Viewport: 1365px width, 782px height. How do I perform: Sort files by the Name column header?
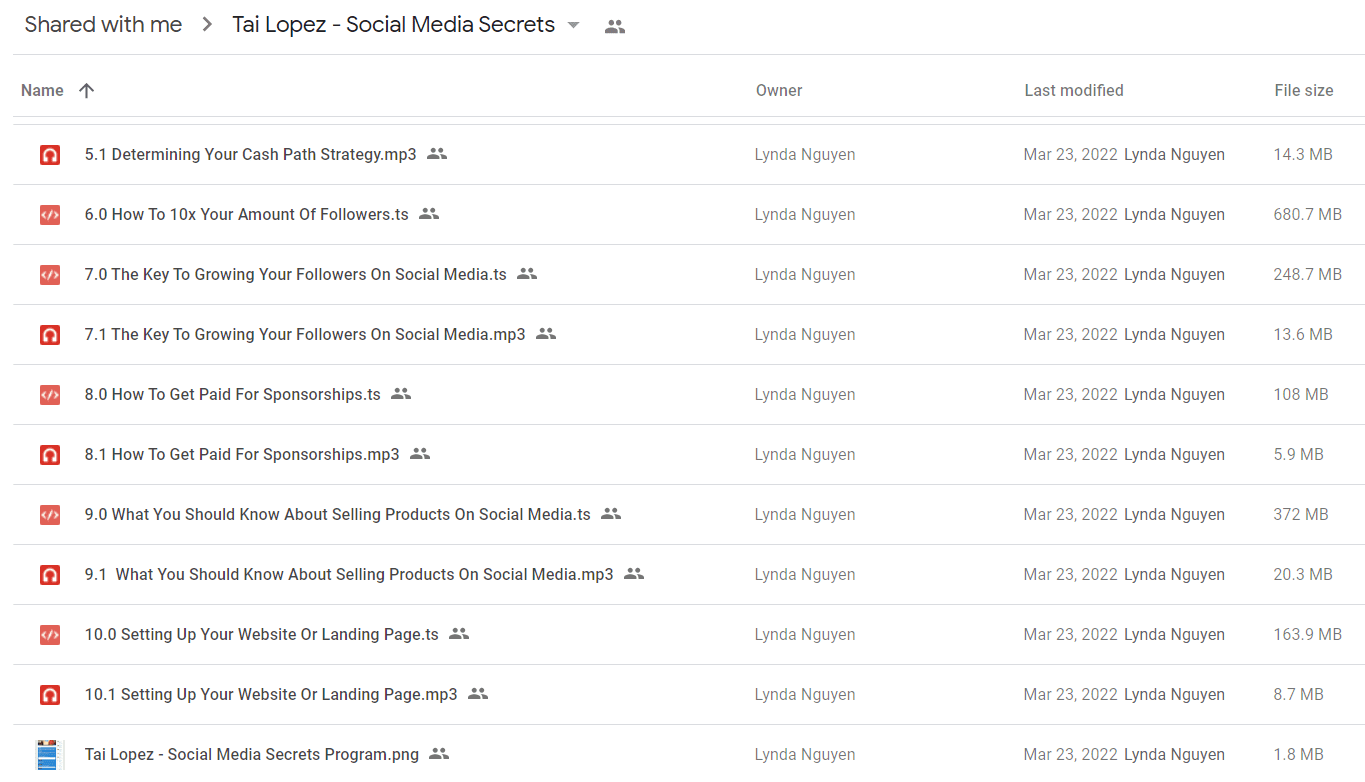point(42,90)
